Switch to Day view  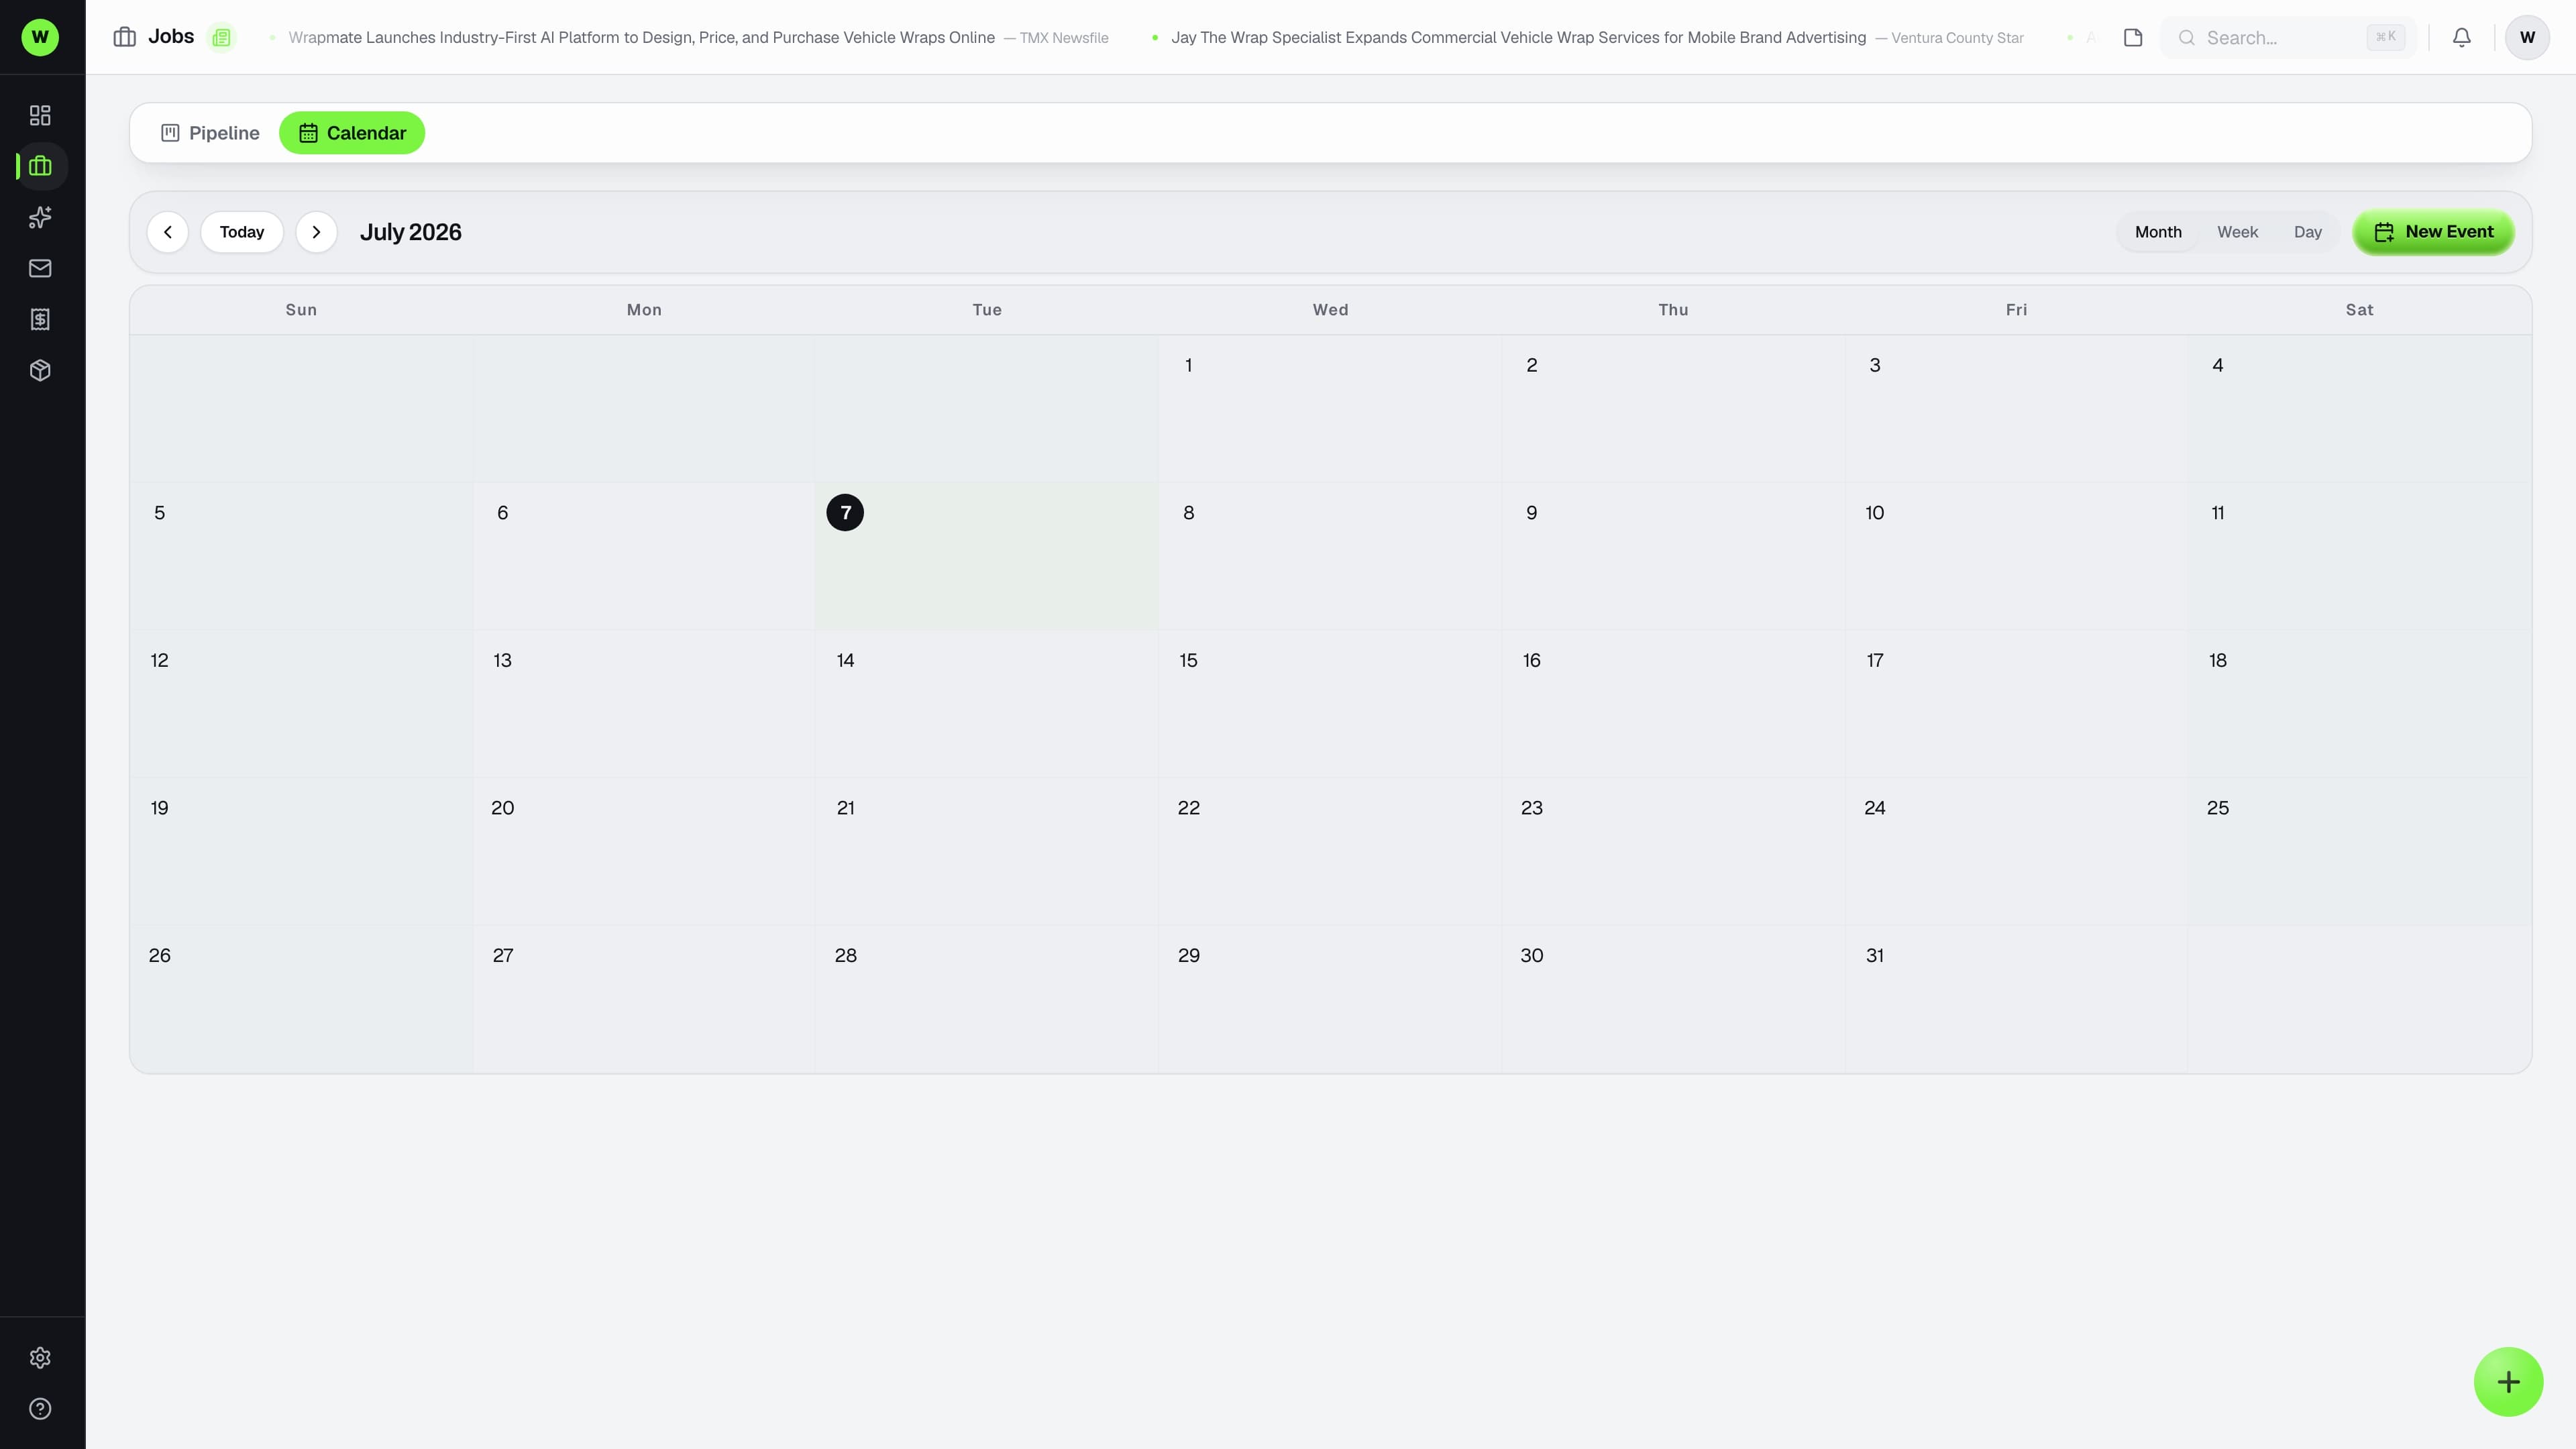[2307, 232]
